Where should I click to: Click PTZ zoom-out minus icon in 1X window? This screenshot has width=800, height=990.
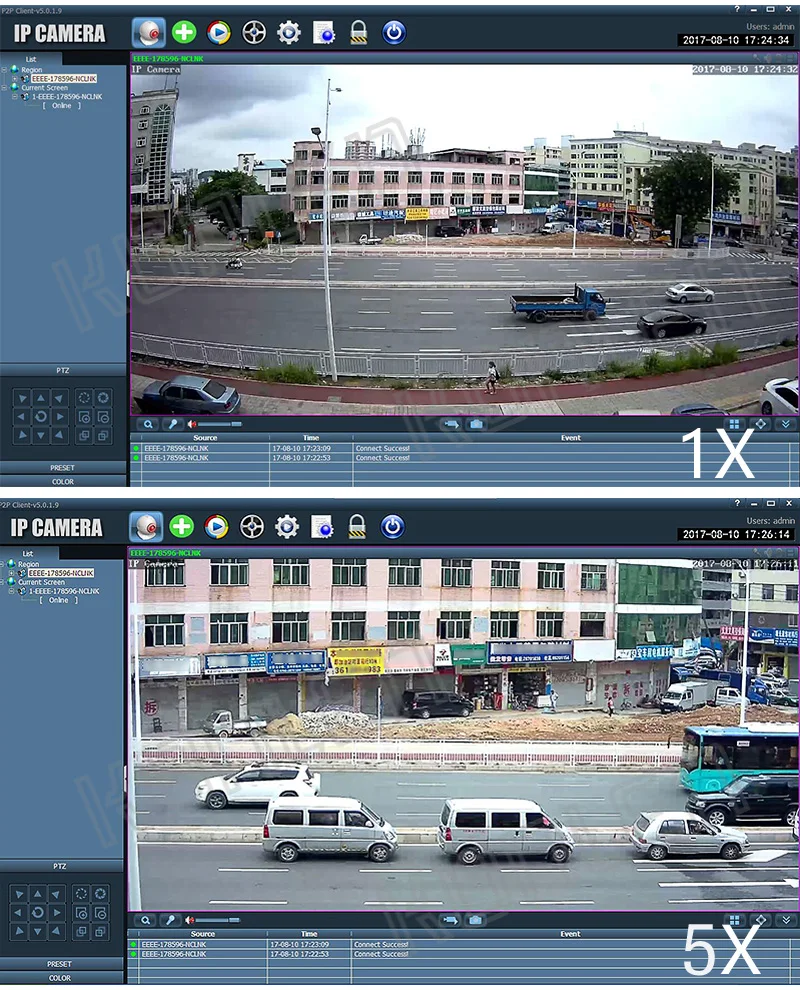[103, 417]
